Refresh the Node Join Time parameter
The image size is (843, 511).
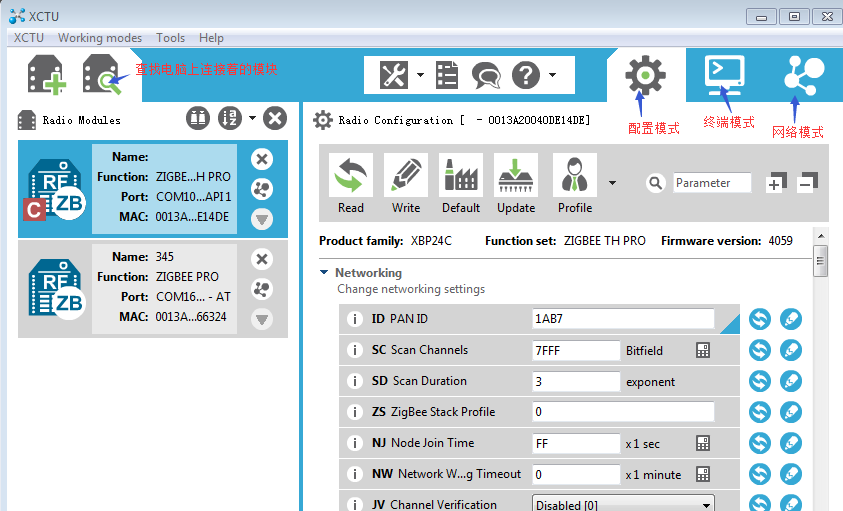coord(760,443)
